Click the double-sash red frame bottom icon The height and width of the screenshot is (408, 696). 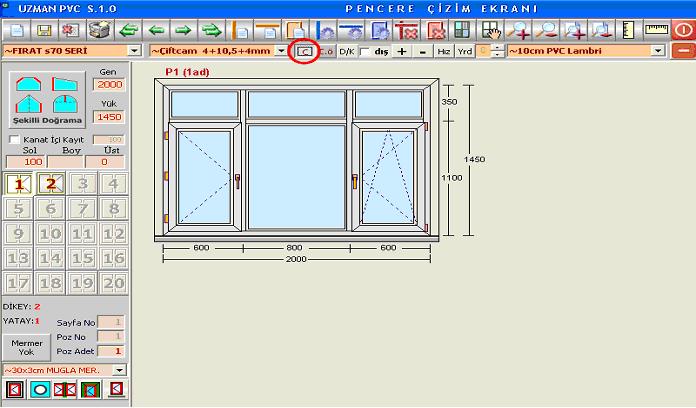click(x=65, y=389)
